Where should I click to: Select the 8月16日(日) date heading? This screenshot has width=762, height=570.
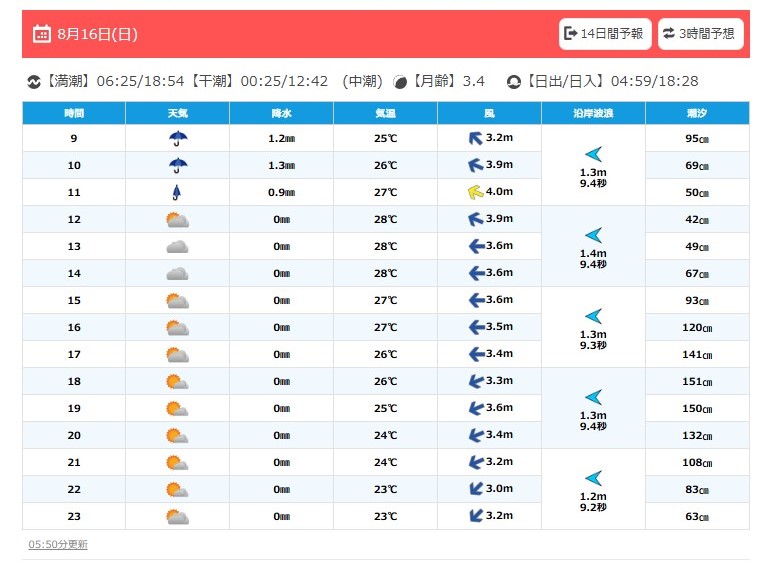pyautogui.click(x=98, y=34)
